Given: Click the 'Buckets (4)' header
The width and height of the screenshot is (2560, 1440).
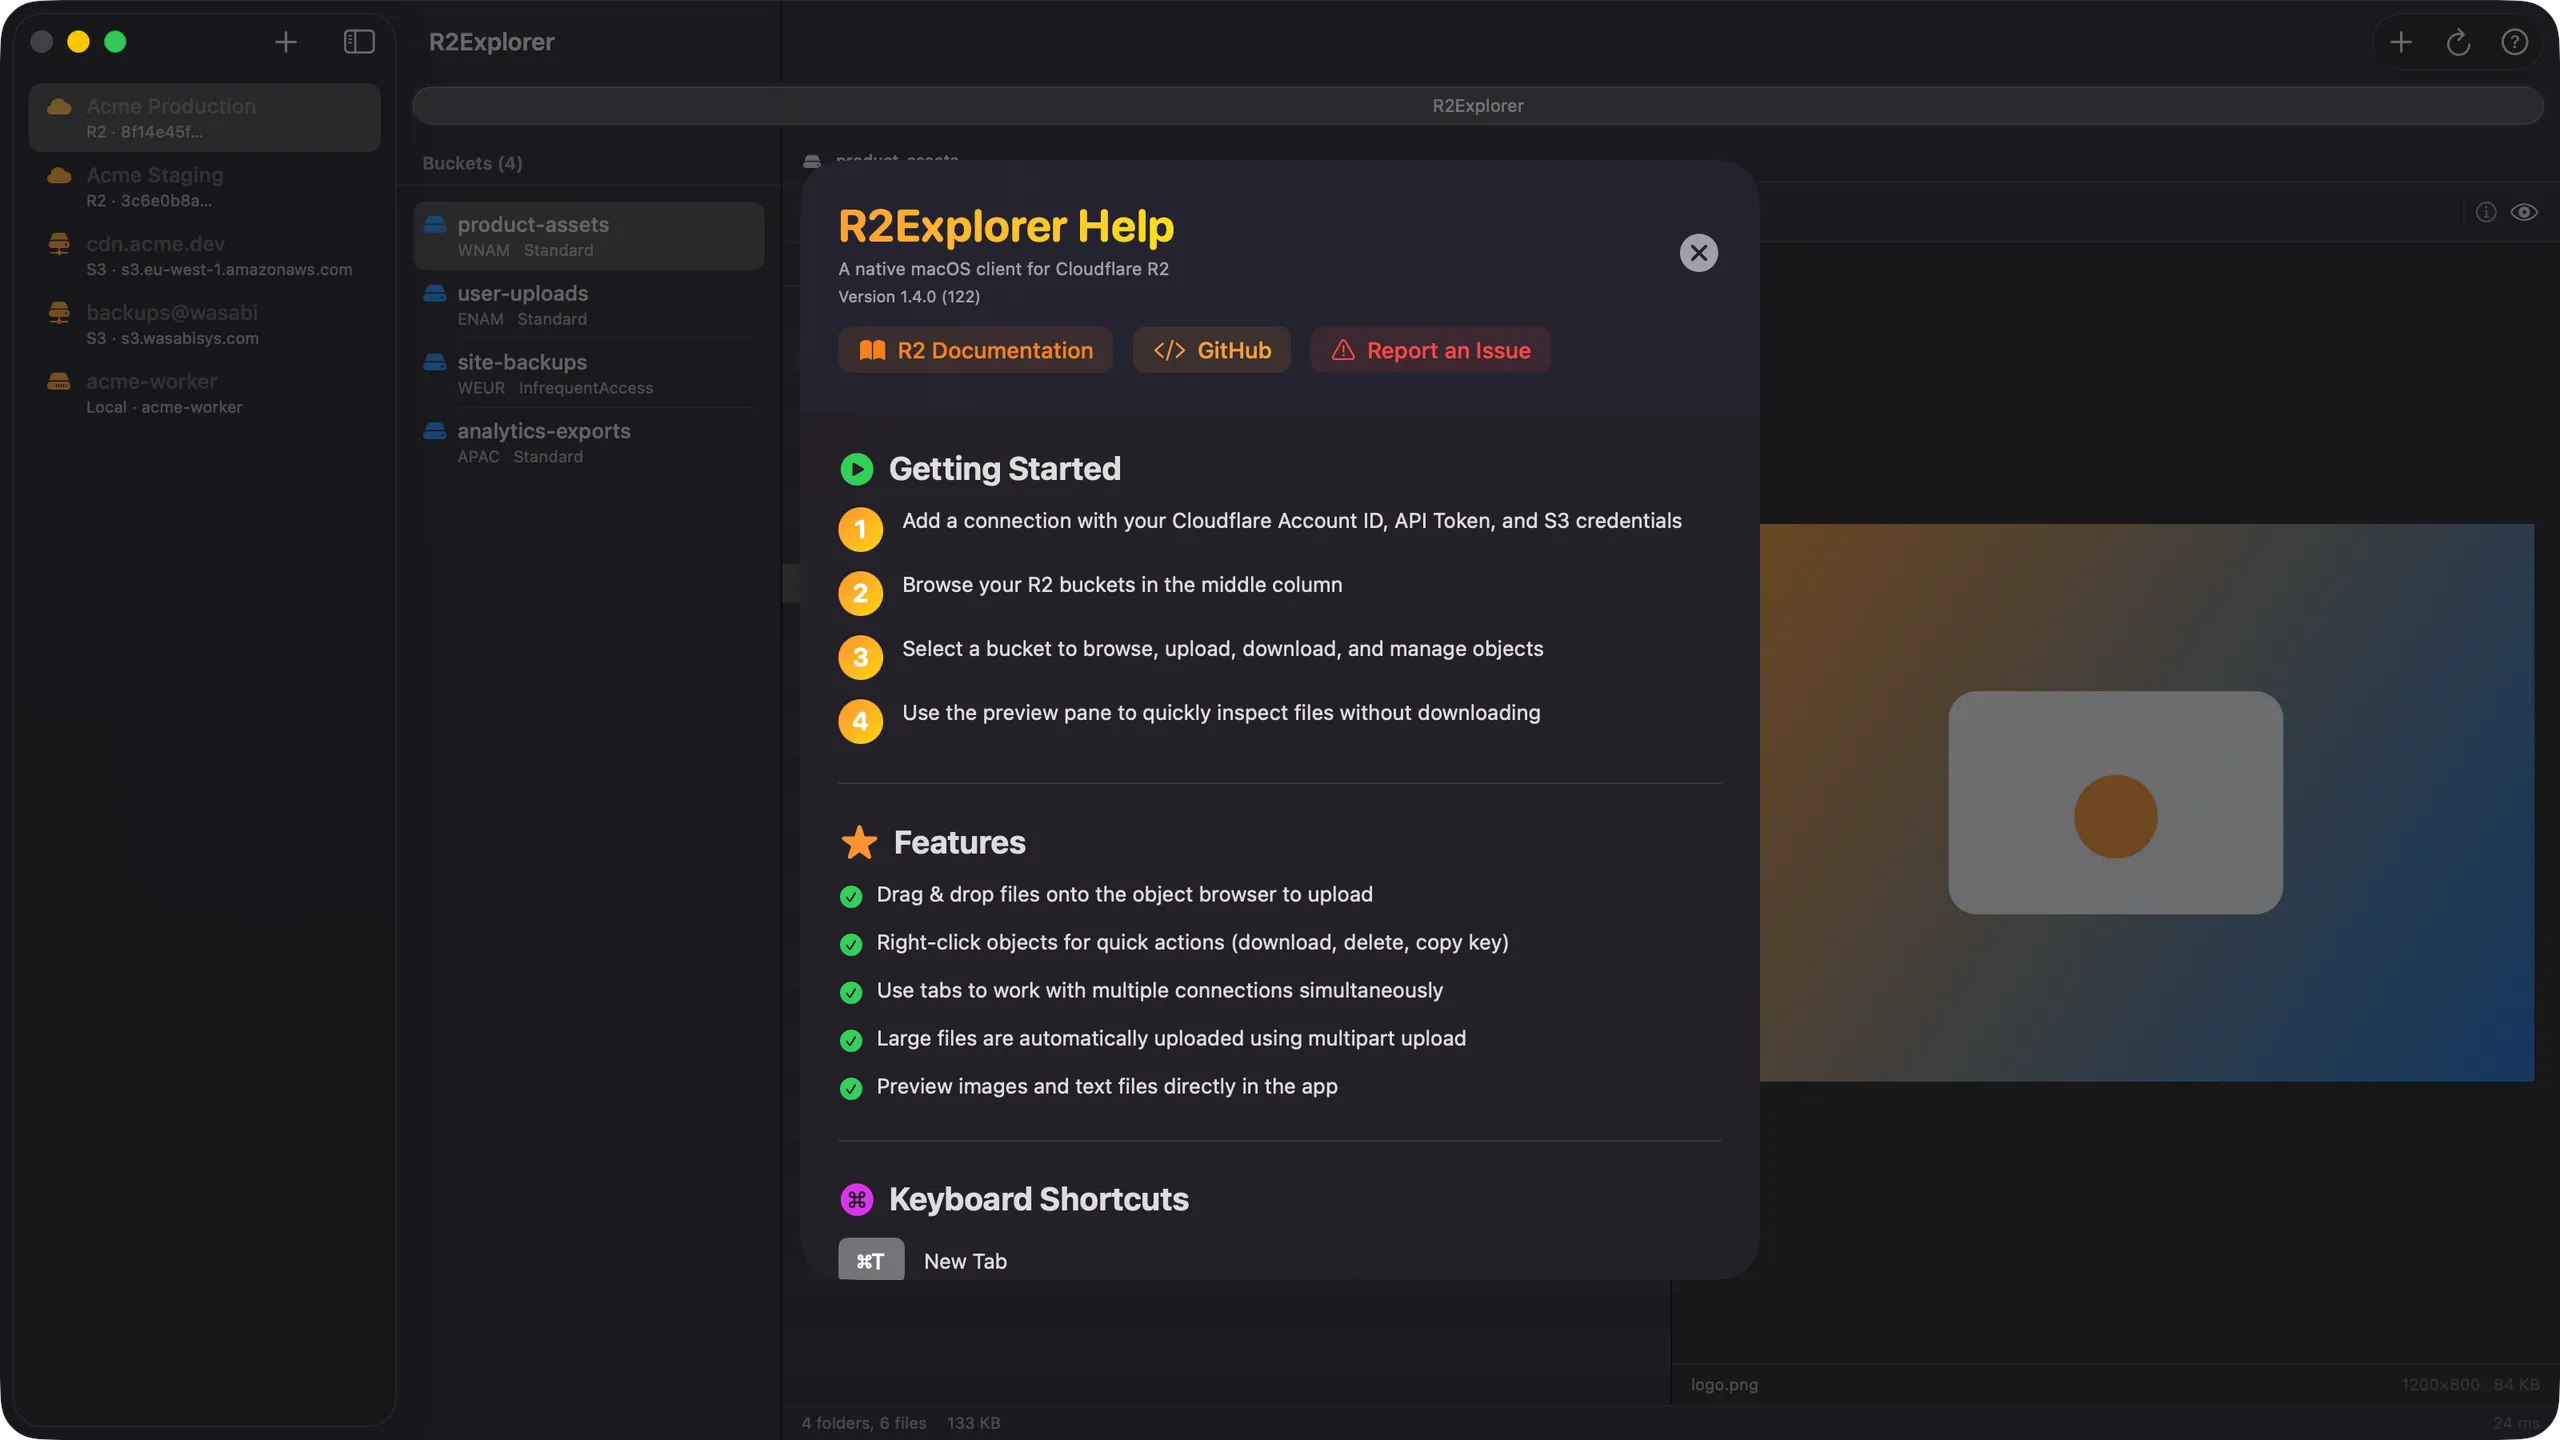Looking at the screenshot, I should [x=472, y=163].
